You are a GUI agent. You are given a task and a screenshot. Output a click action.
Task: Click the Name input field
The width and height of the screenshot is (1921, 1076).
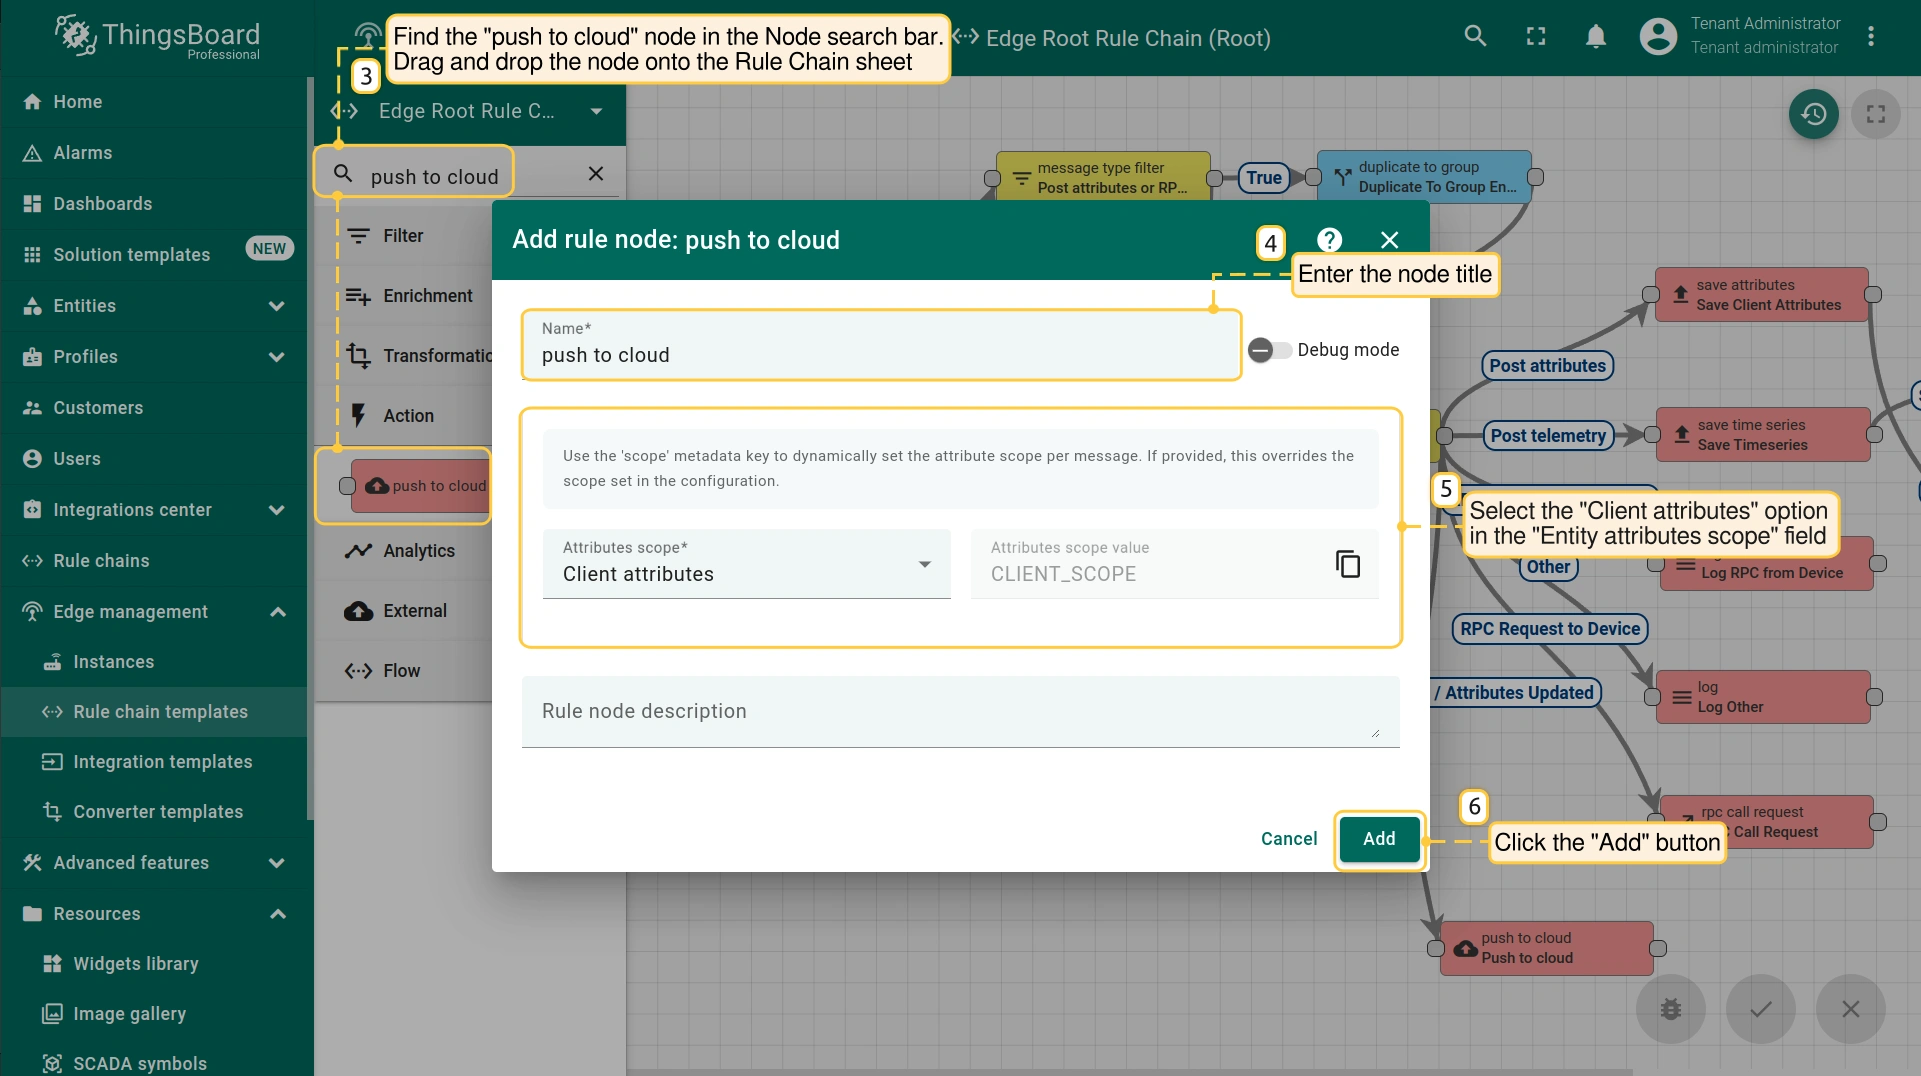coord(880,355)
